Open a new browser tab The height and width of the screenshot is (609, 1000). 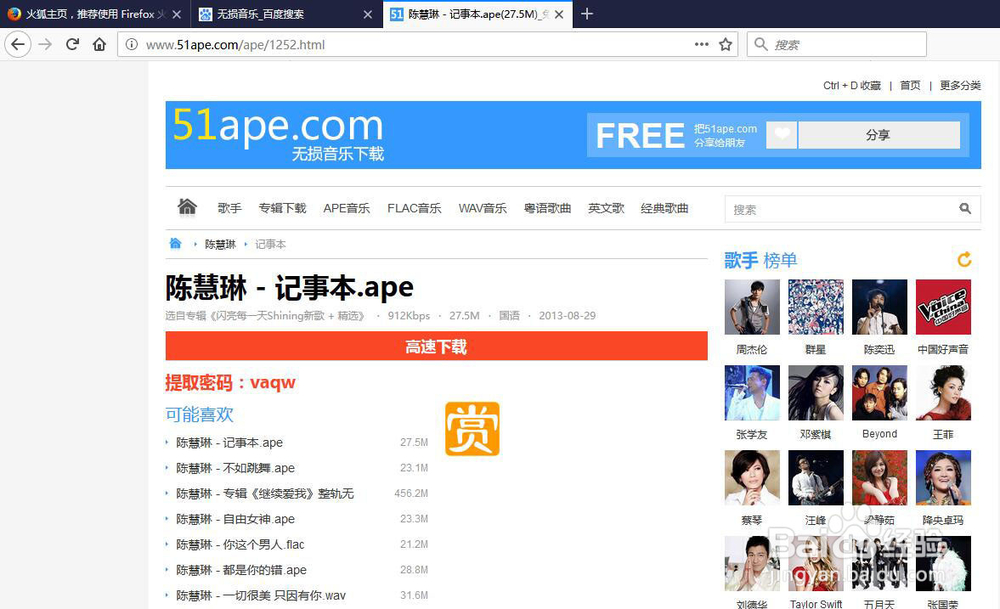coord(587,13)
